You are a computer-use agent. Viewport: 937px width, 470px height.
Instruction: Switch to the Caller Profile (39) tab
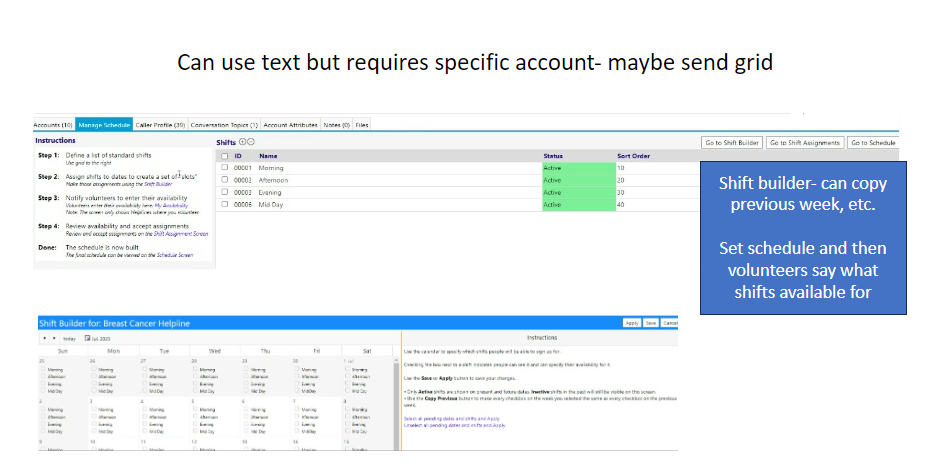160,125
